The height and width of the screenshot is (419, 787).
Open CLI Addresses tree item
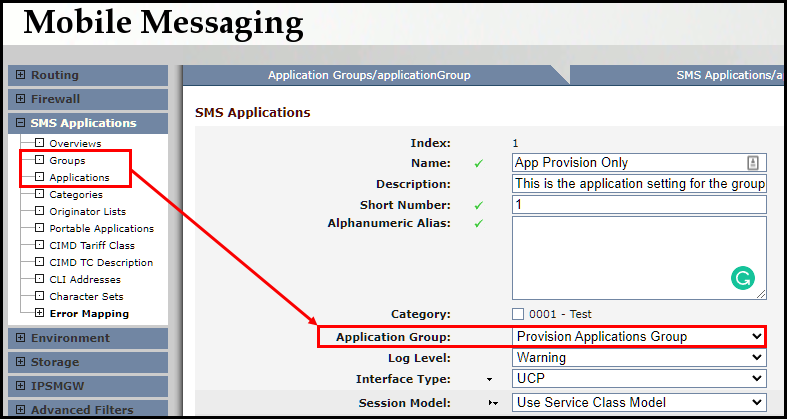[85, 280]
